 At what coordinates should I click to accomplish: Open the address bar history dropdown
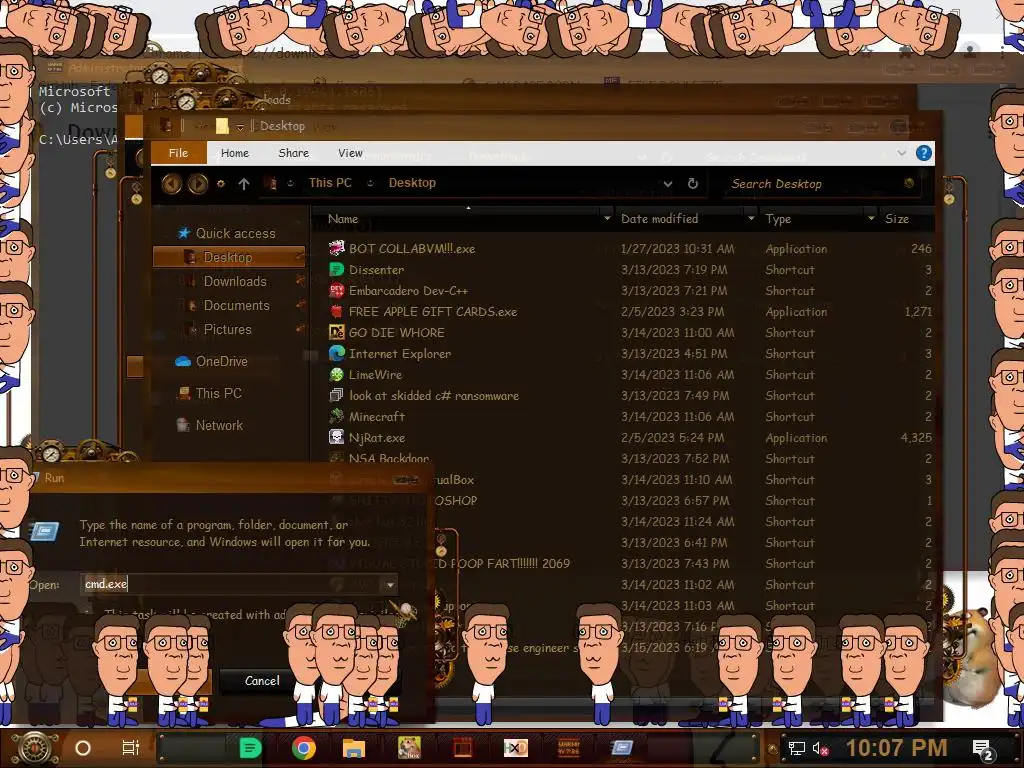click(x=667, y=184)
